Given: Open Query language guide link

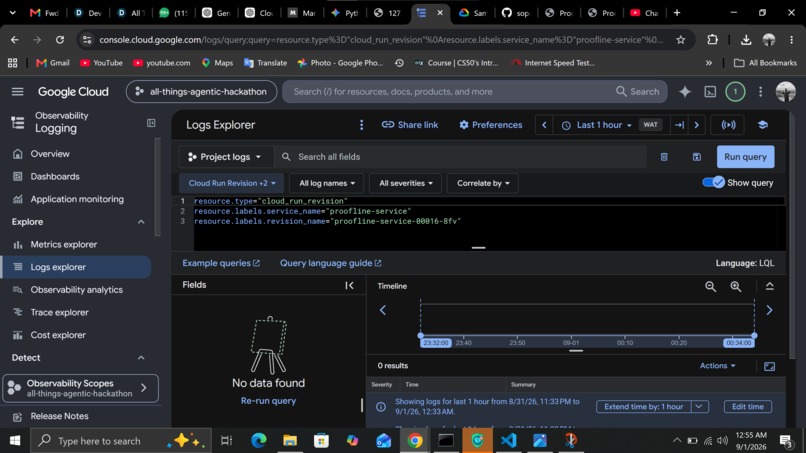Looking at the screenshot, I should click(331, 263).
